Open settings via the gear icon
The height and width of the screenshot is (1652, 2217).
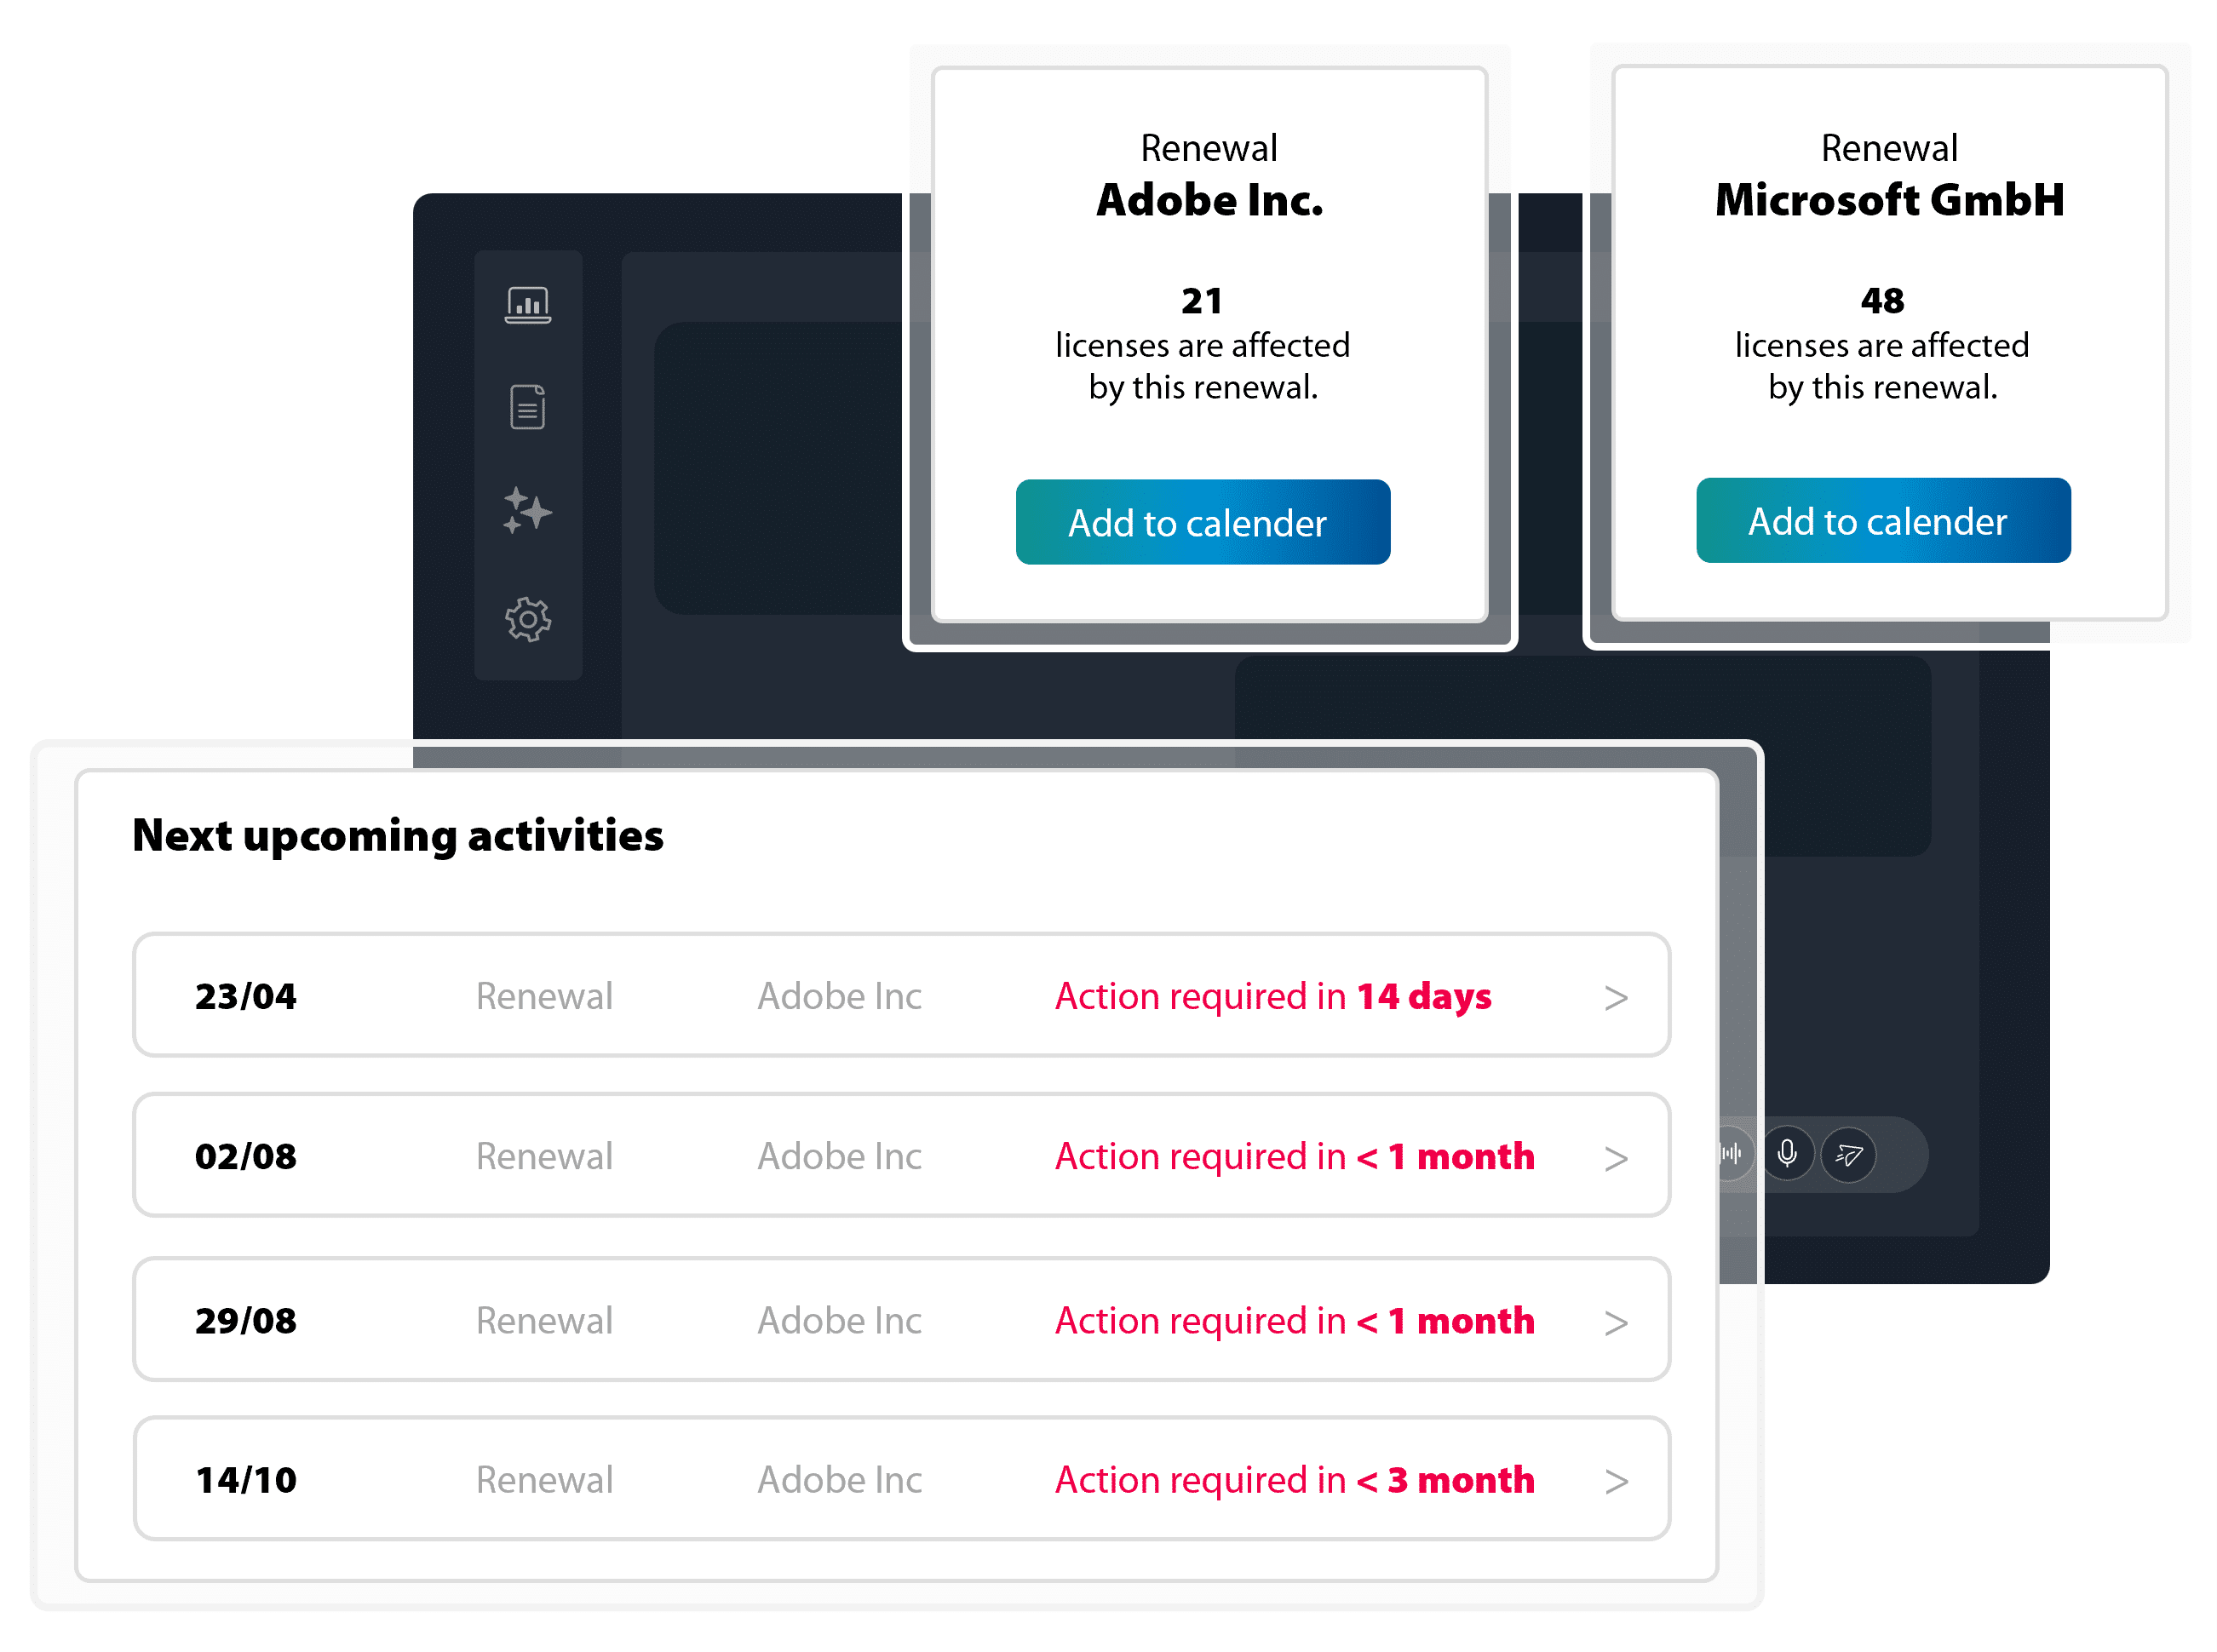[527, 619]
